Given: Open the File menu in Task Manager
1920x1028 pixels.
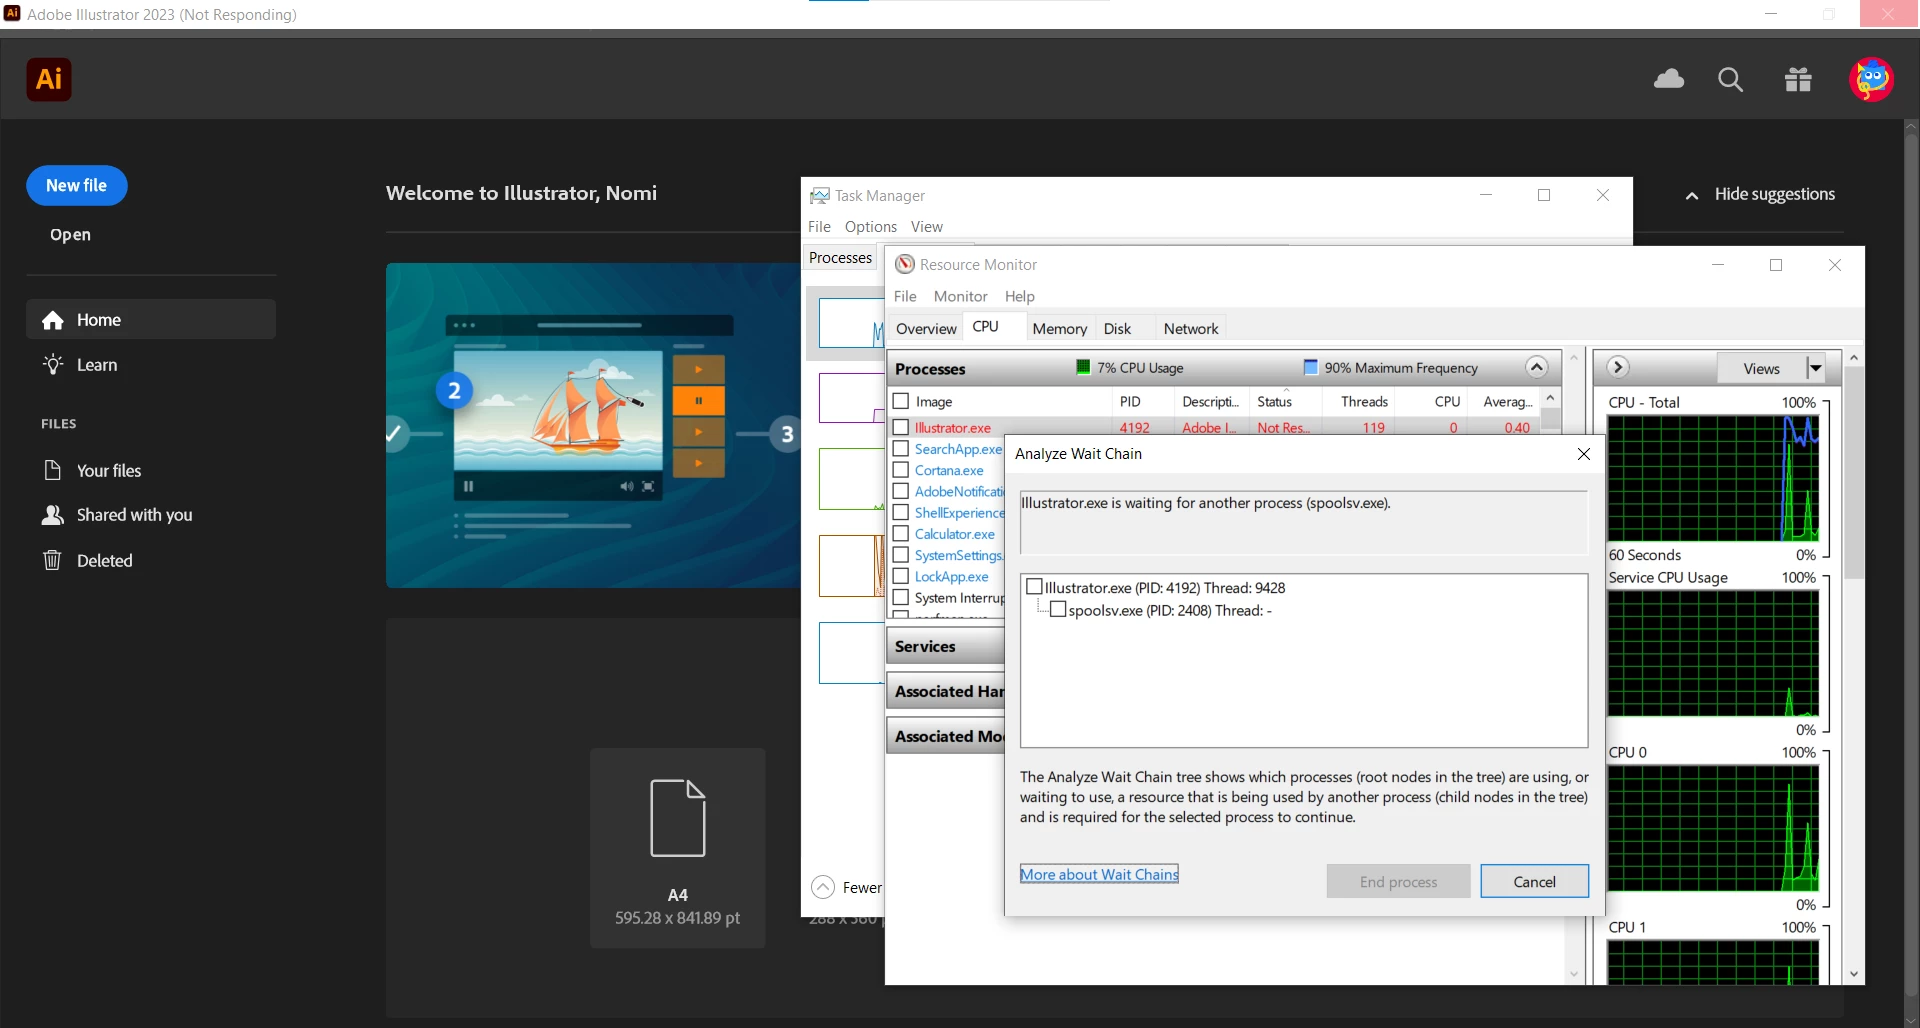Looking at the screenshot, I should [x=819, y=227].
